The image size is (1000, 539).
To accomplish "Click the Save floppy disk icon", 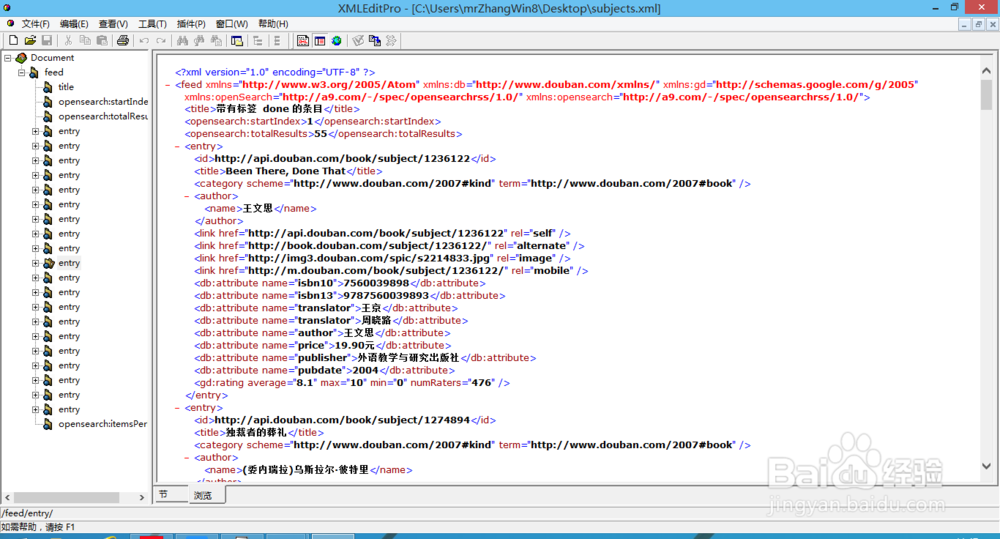I will coord(47,41).
